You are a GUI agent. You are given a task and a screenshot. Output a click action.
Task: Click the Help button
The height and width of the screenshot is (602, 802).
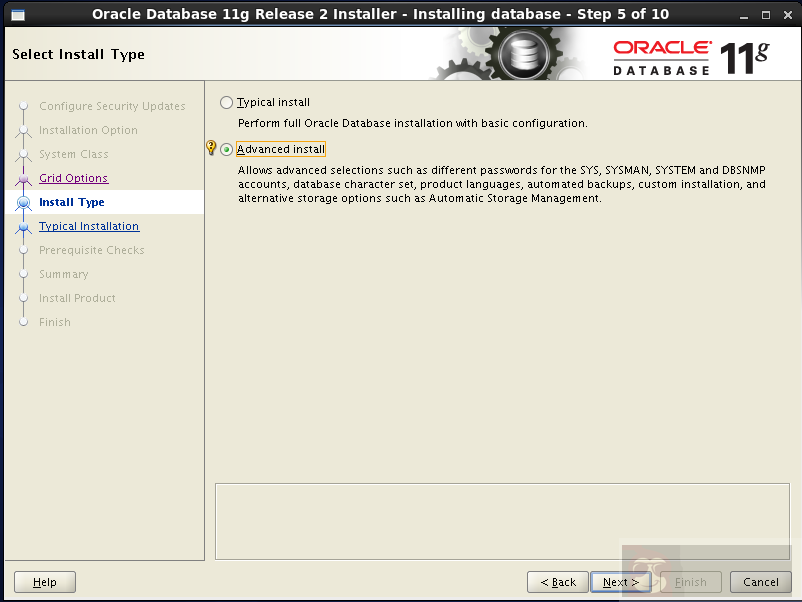coord(44,581)
